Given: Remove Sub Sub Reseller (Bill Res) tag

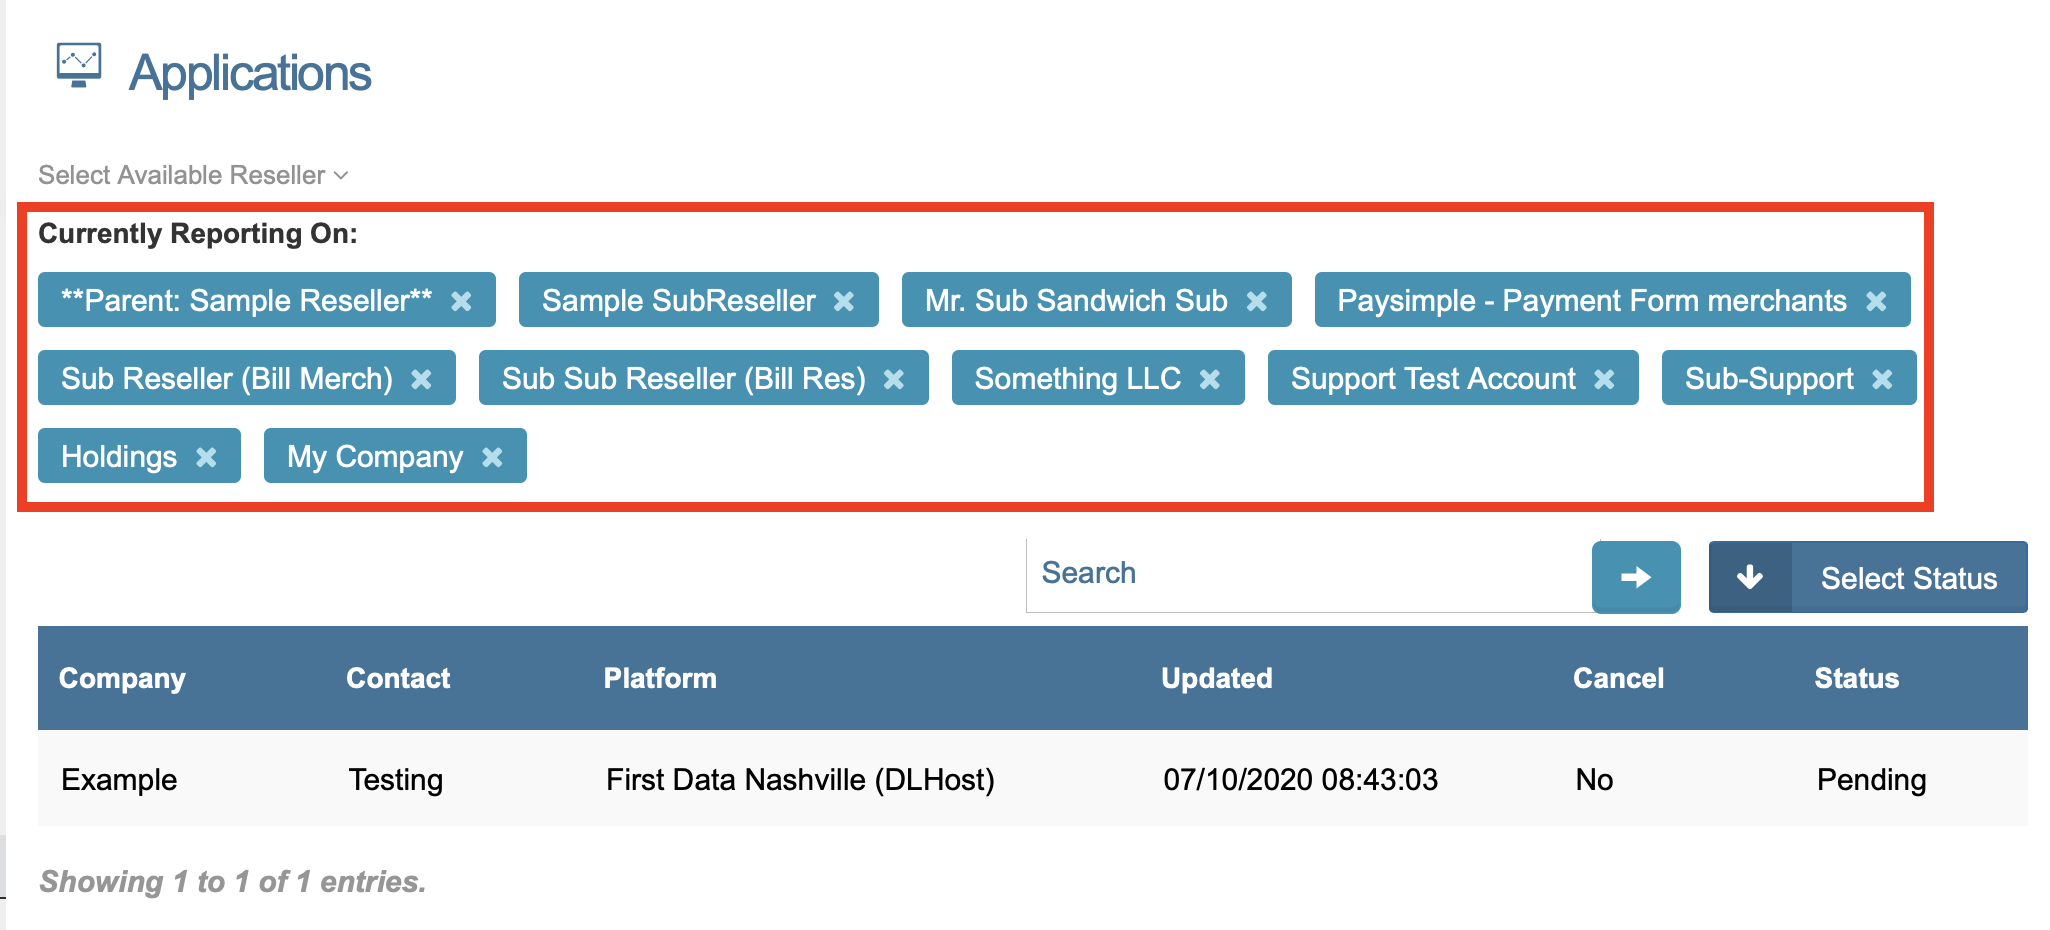Looking at the screenshot, I should coord(894,379).
